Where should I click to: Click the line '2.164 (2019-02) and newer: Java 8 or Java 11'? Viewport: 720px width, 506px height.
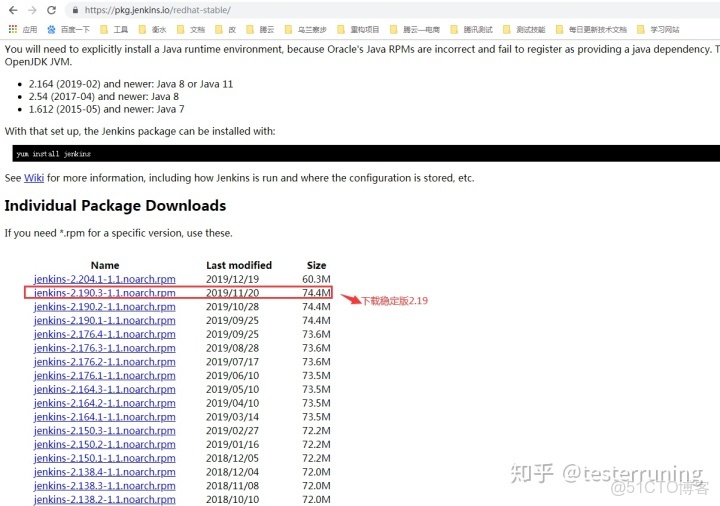[x=131, y=84]
